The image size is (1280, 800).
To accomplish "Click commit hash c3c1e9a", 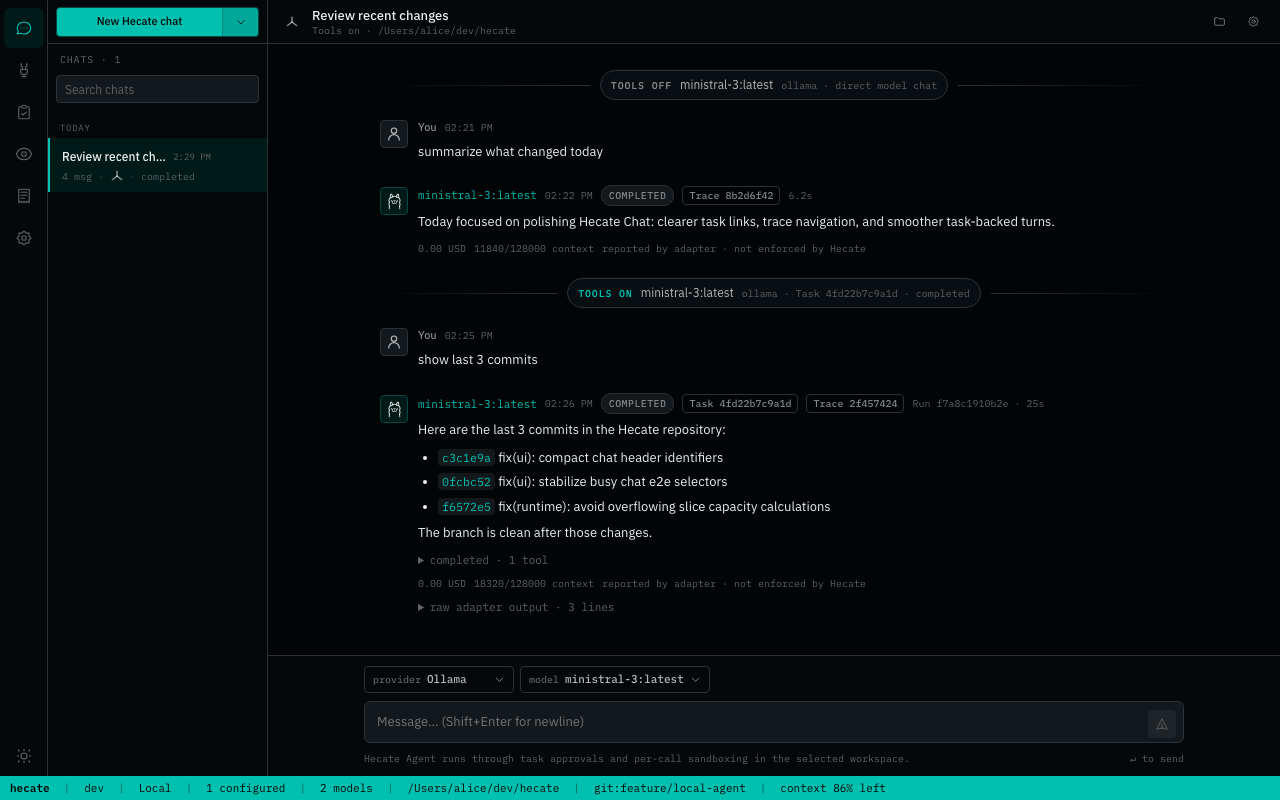I will [x=466, y=458].
